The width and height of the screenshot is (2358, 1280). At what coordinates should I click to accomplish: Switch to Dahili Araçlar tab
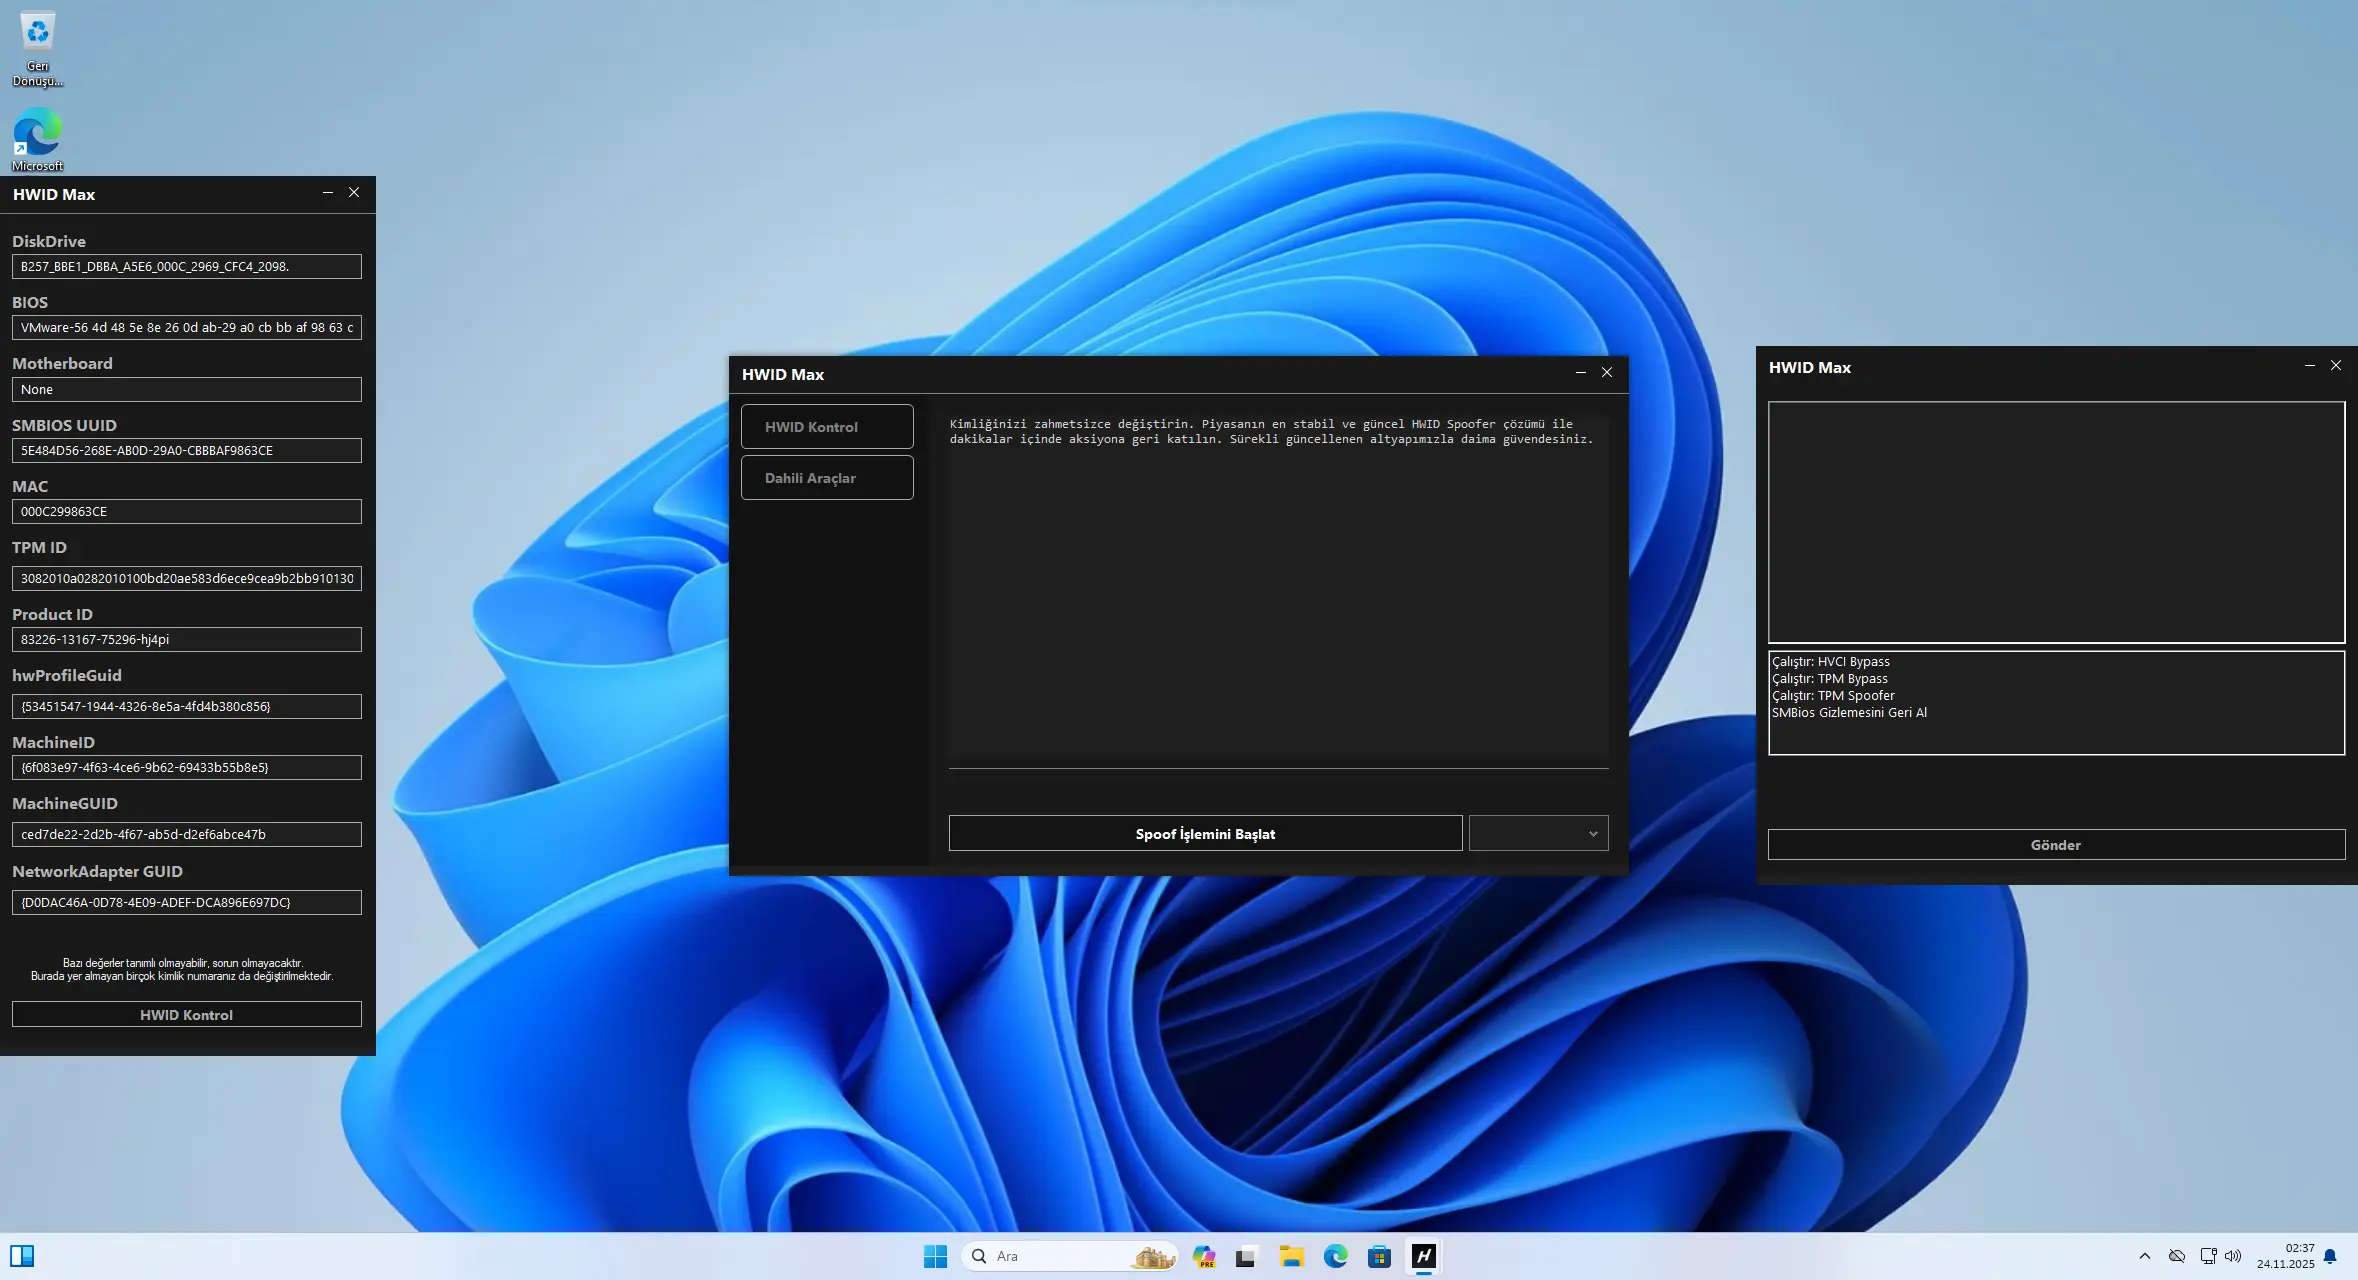coord(826,478)
